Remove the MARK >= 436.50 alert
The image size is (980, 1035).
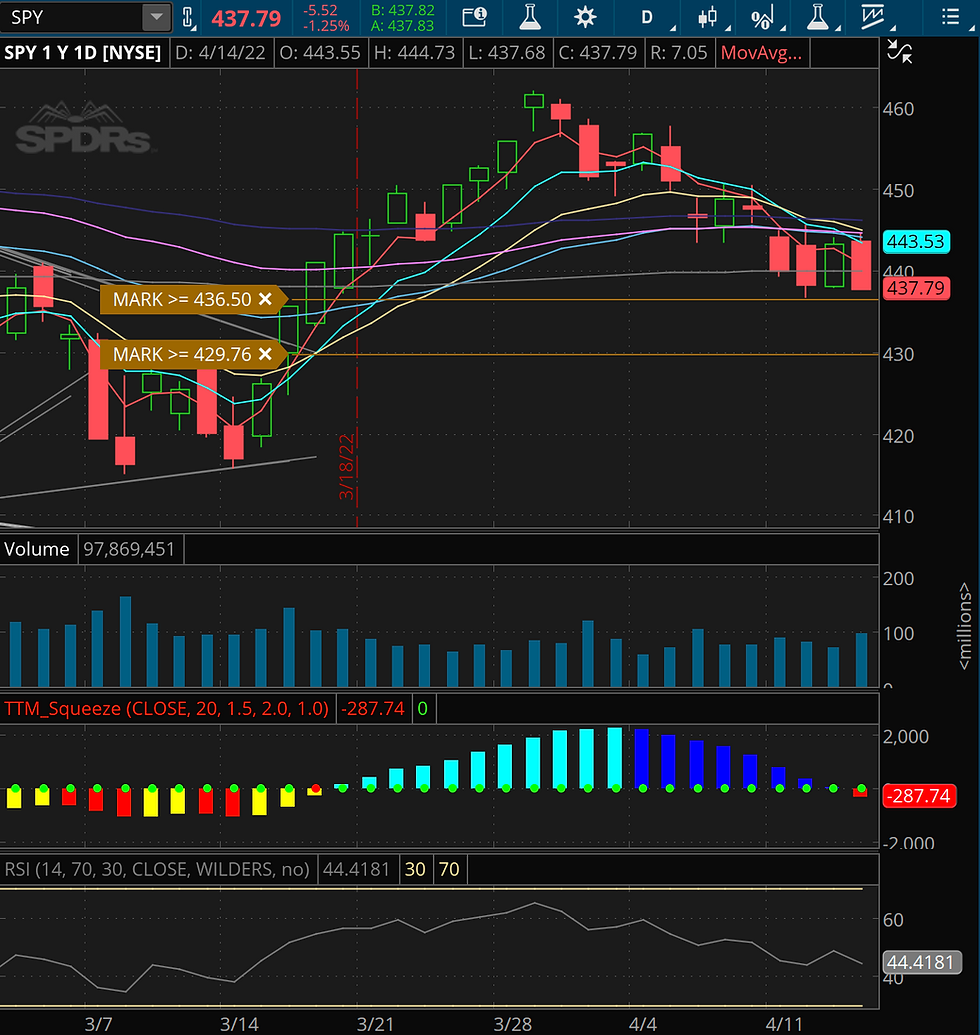click(x=265, y=299)
